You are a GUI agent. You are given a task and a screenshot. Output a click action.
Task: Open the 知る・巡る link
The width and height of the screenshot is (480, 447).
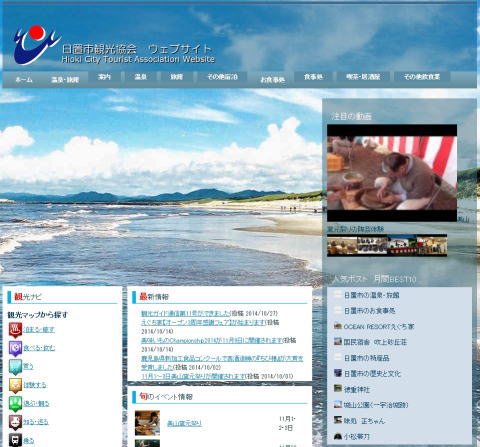36,422
